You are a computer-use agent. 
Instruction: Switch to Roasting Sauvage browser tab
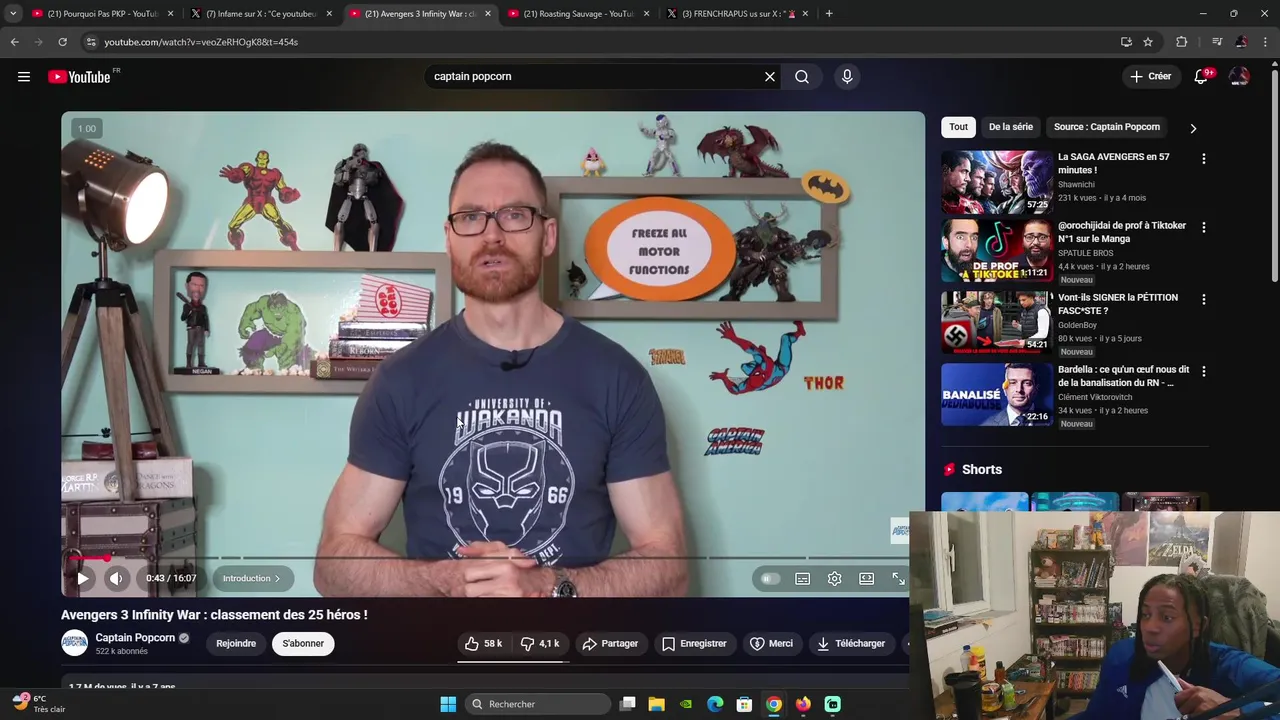579,14
